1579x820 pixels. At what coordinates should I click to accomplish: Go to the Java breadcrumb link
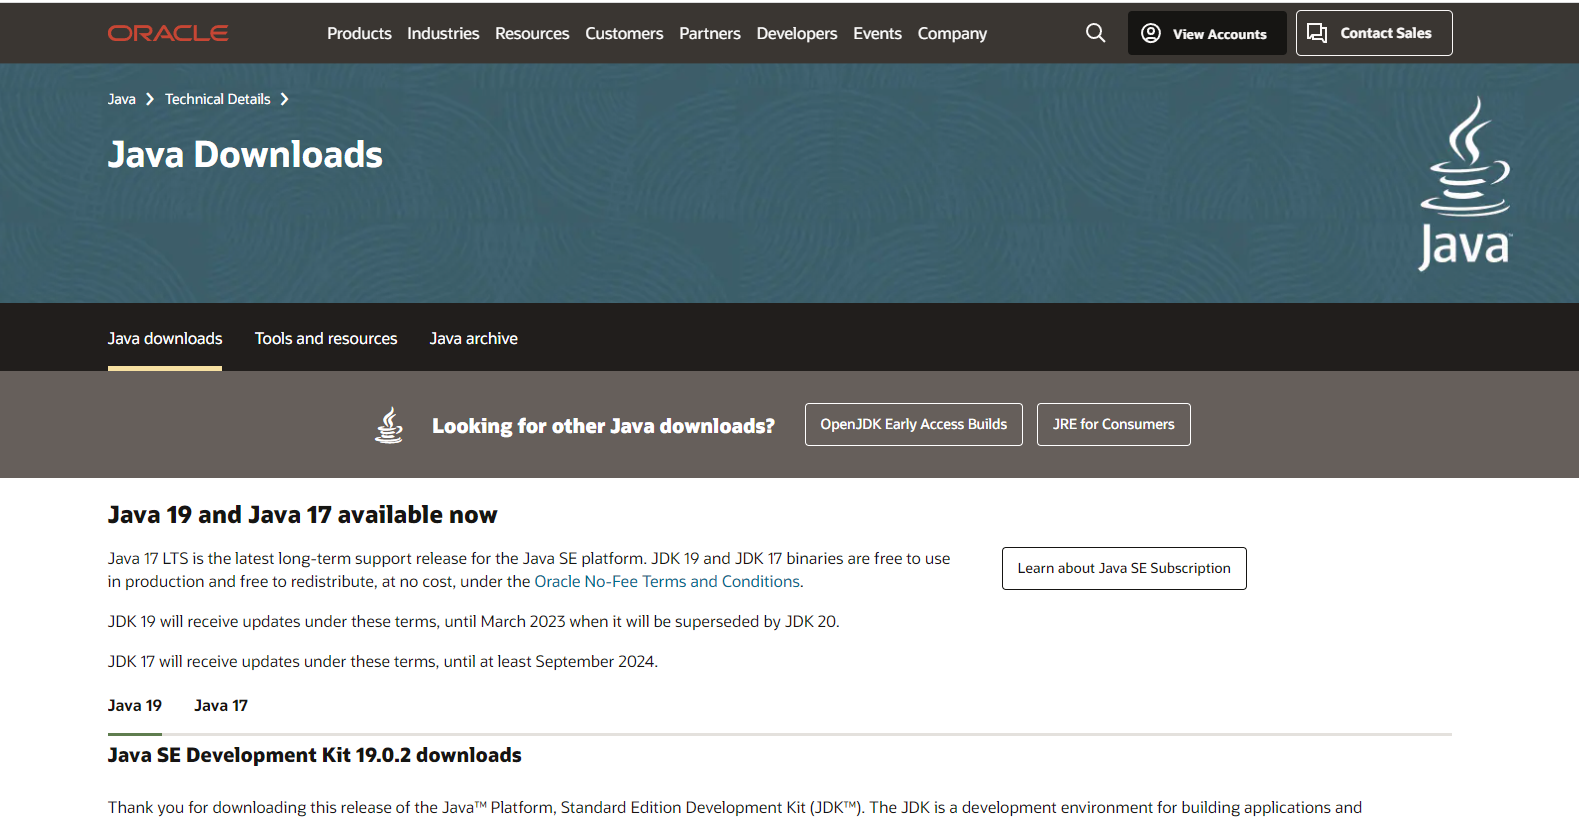point(122,99)
